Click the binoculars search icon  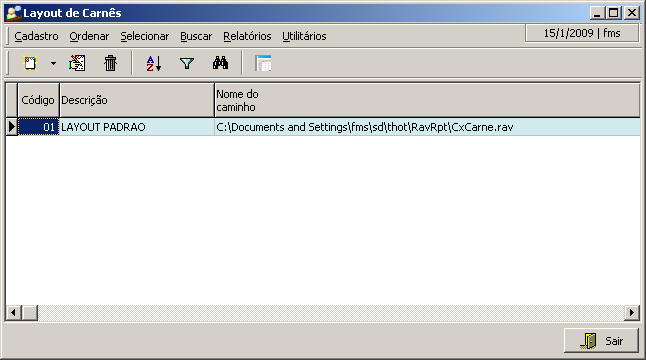tap(220, 63)
